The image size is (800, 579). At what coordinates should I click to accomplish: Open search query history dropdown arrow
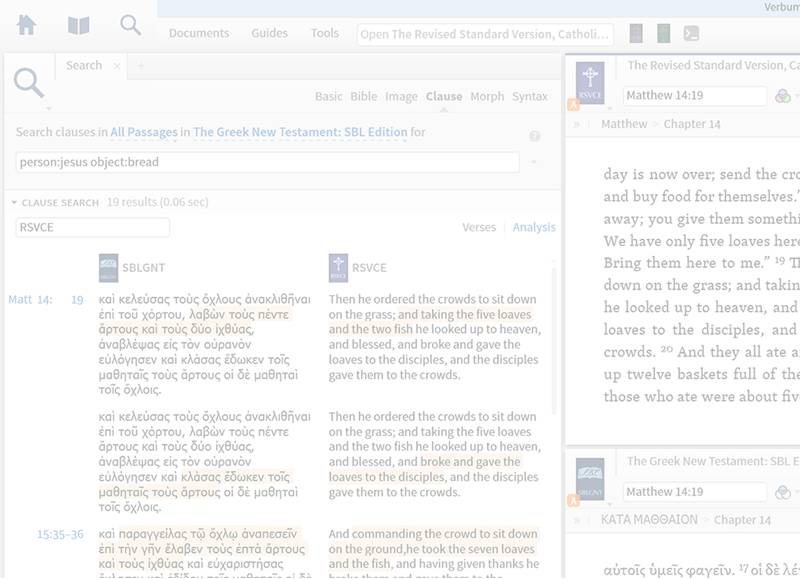(x=534, y=162)
